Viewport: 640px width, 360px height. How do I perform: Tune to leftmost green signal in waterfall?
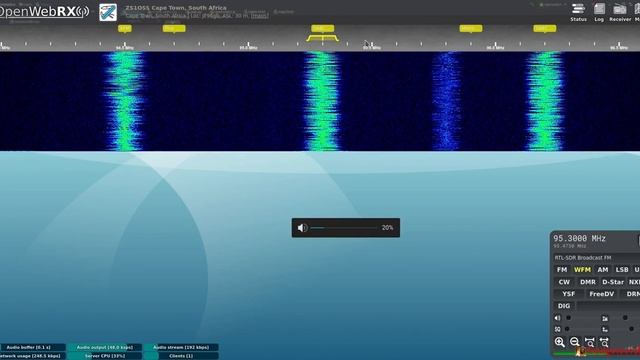[x=124, y=101]
